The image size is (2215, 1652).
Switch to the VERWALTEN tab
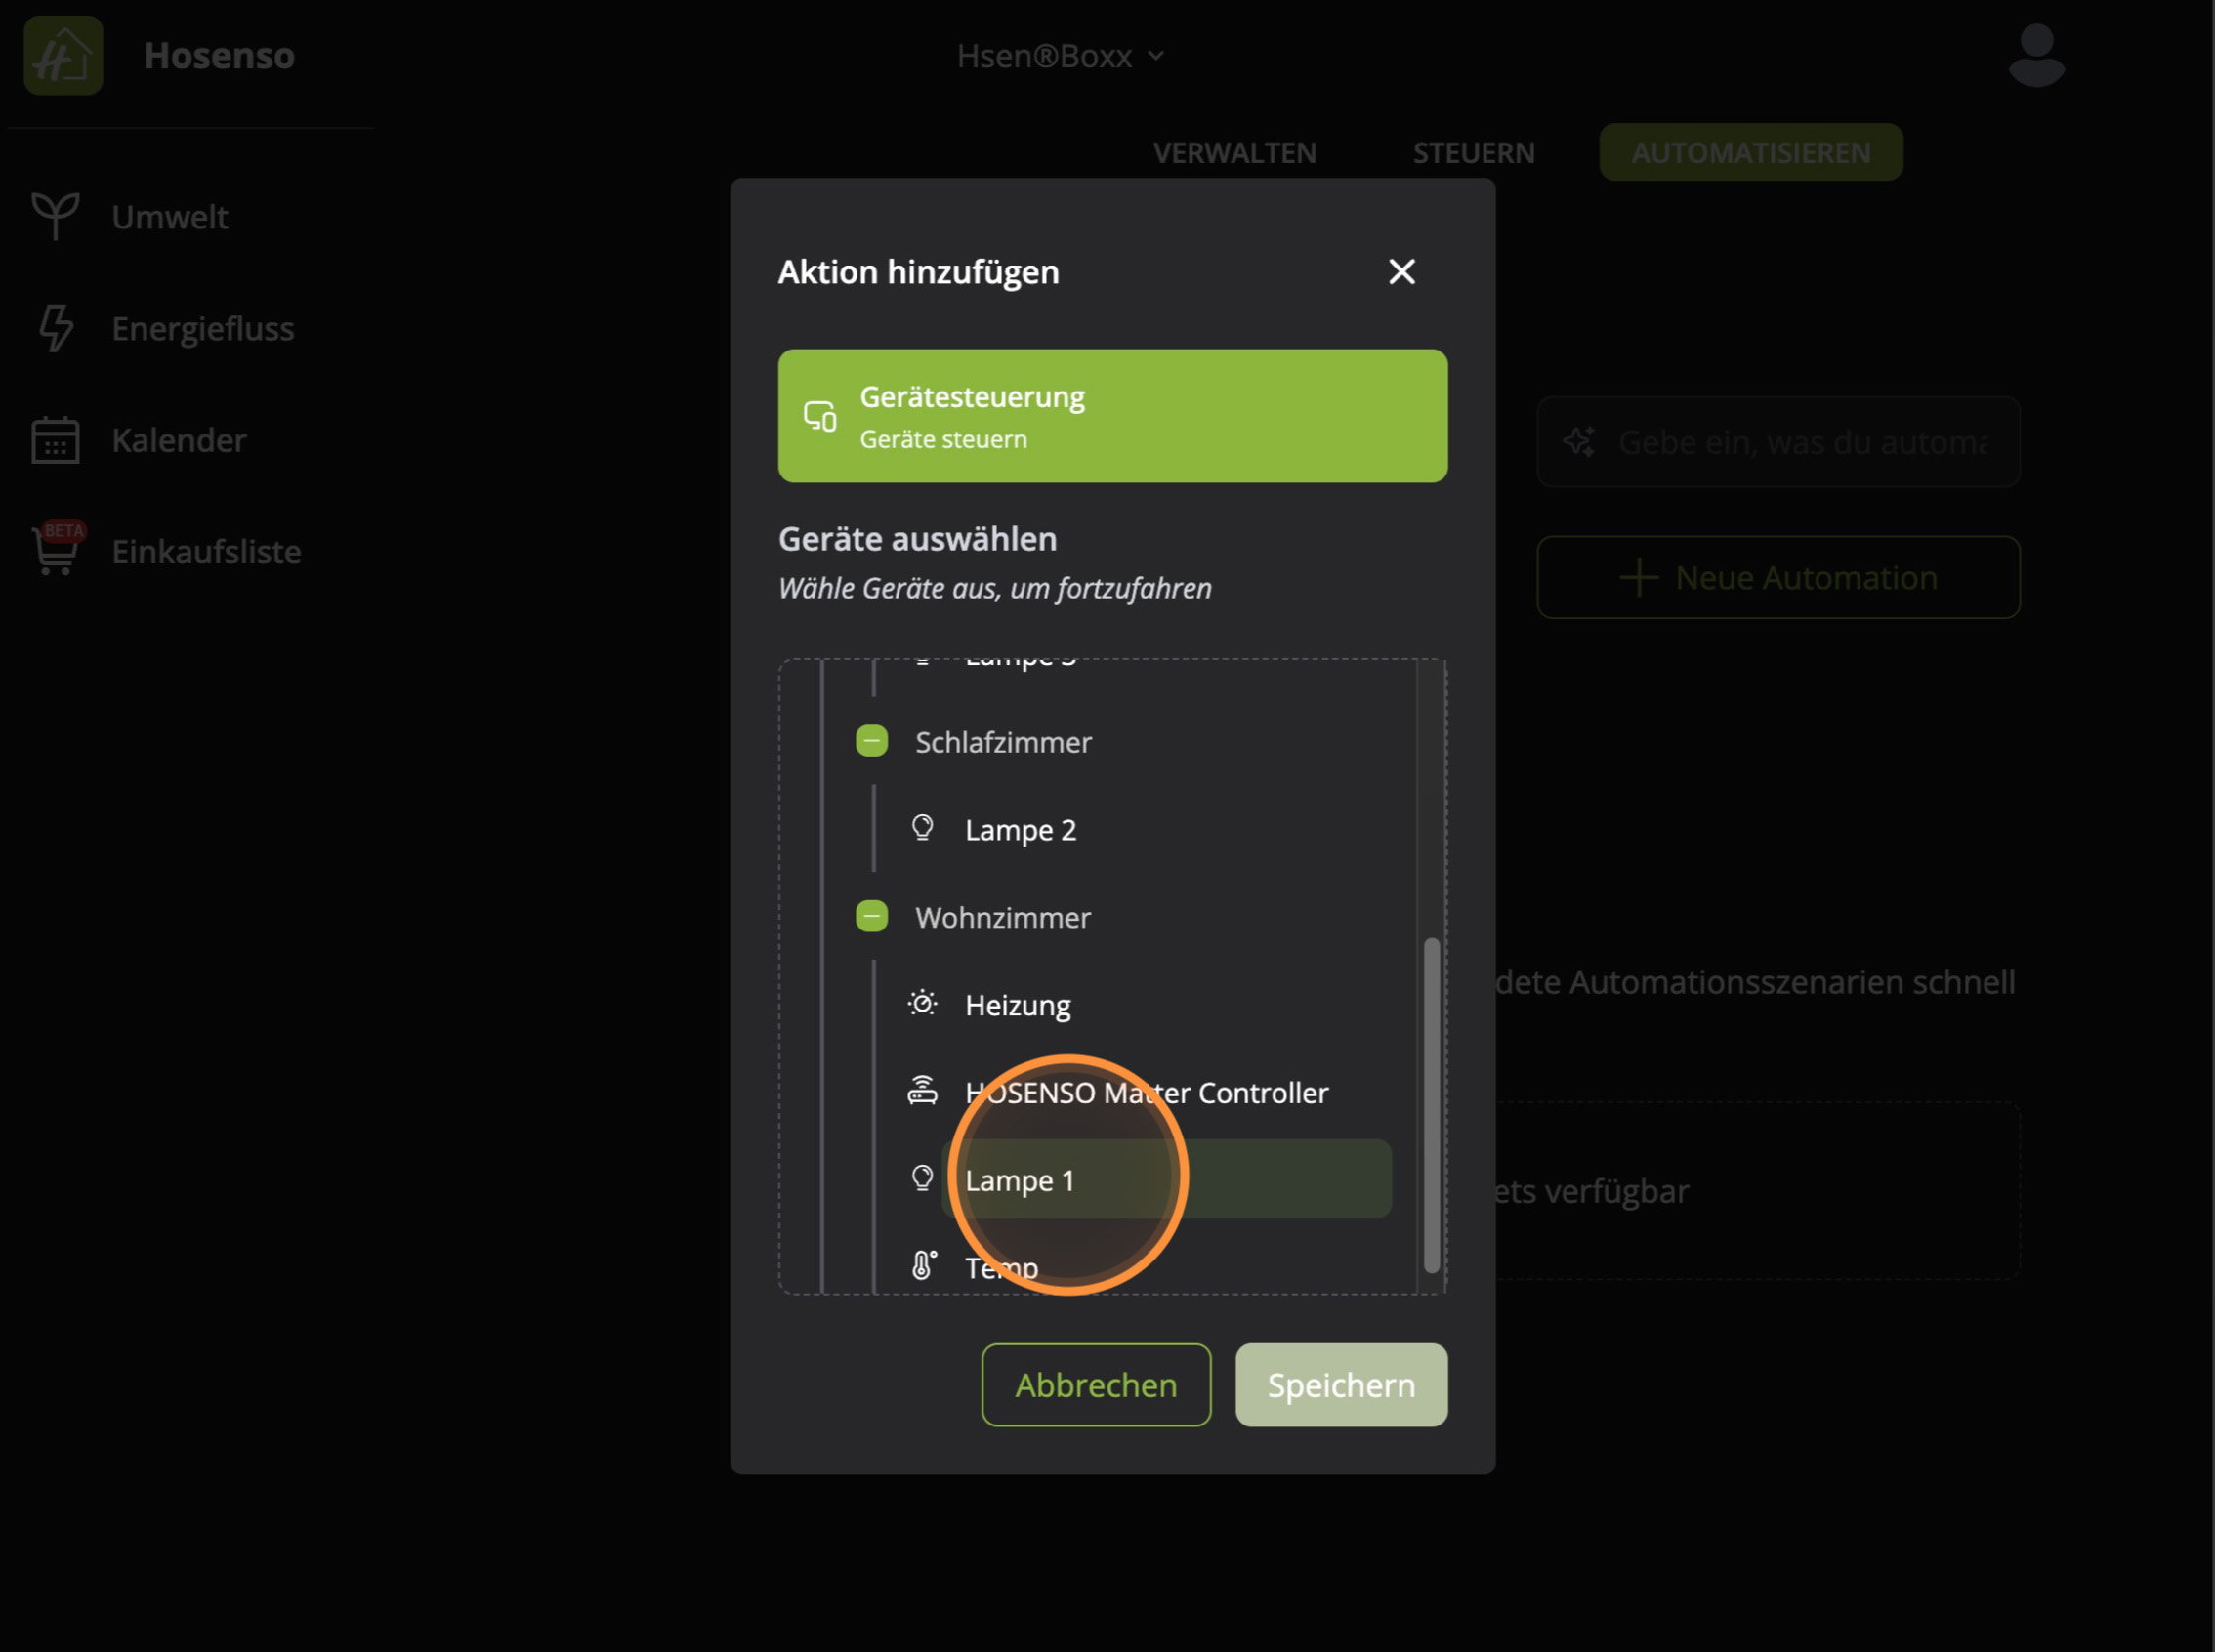click(1235, 152)
